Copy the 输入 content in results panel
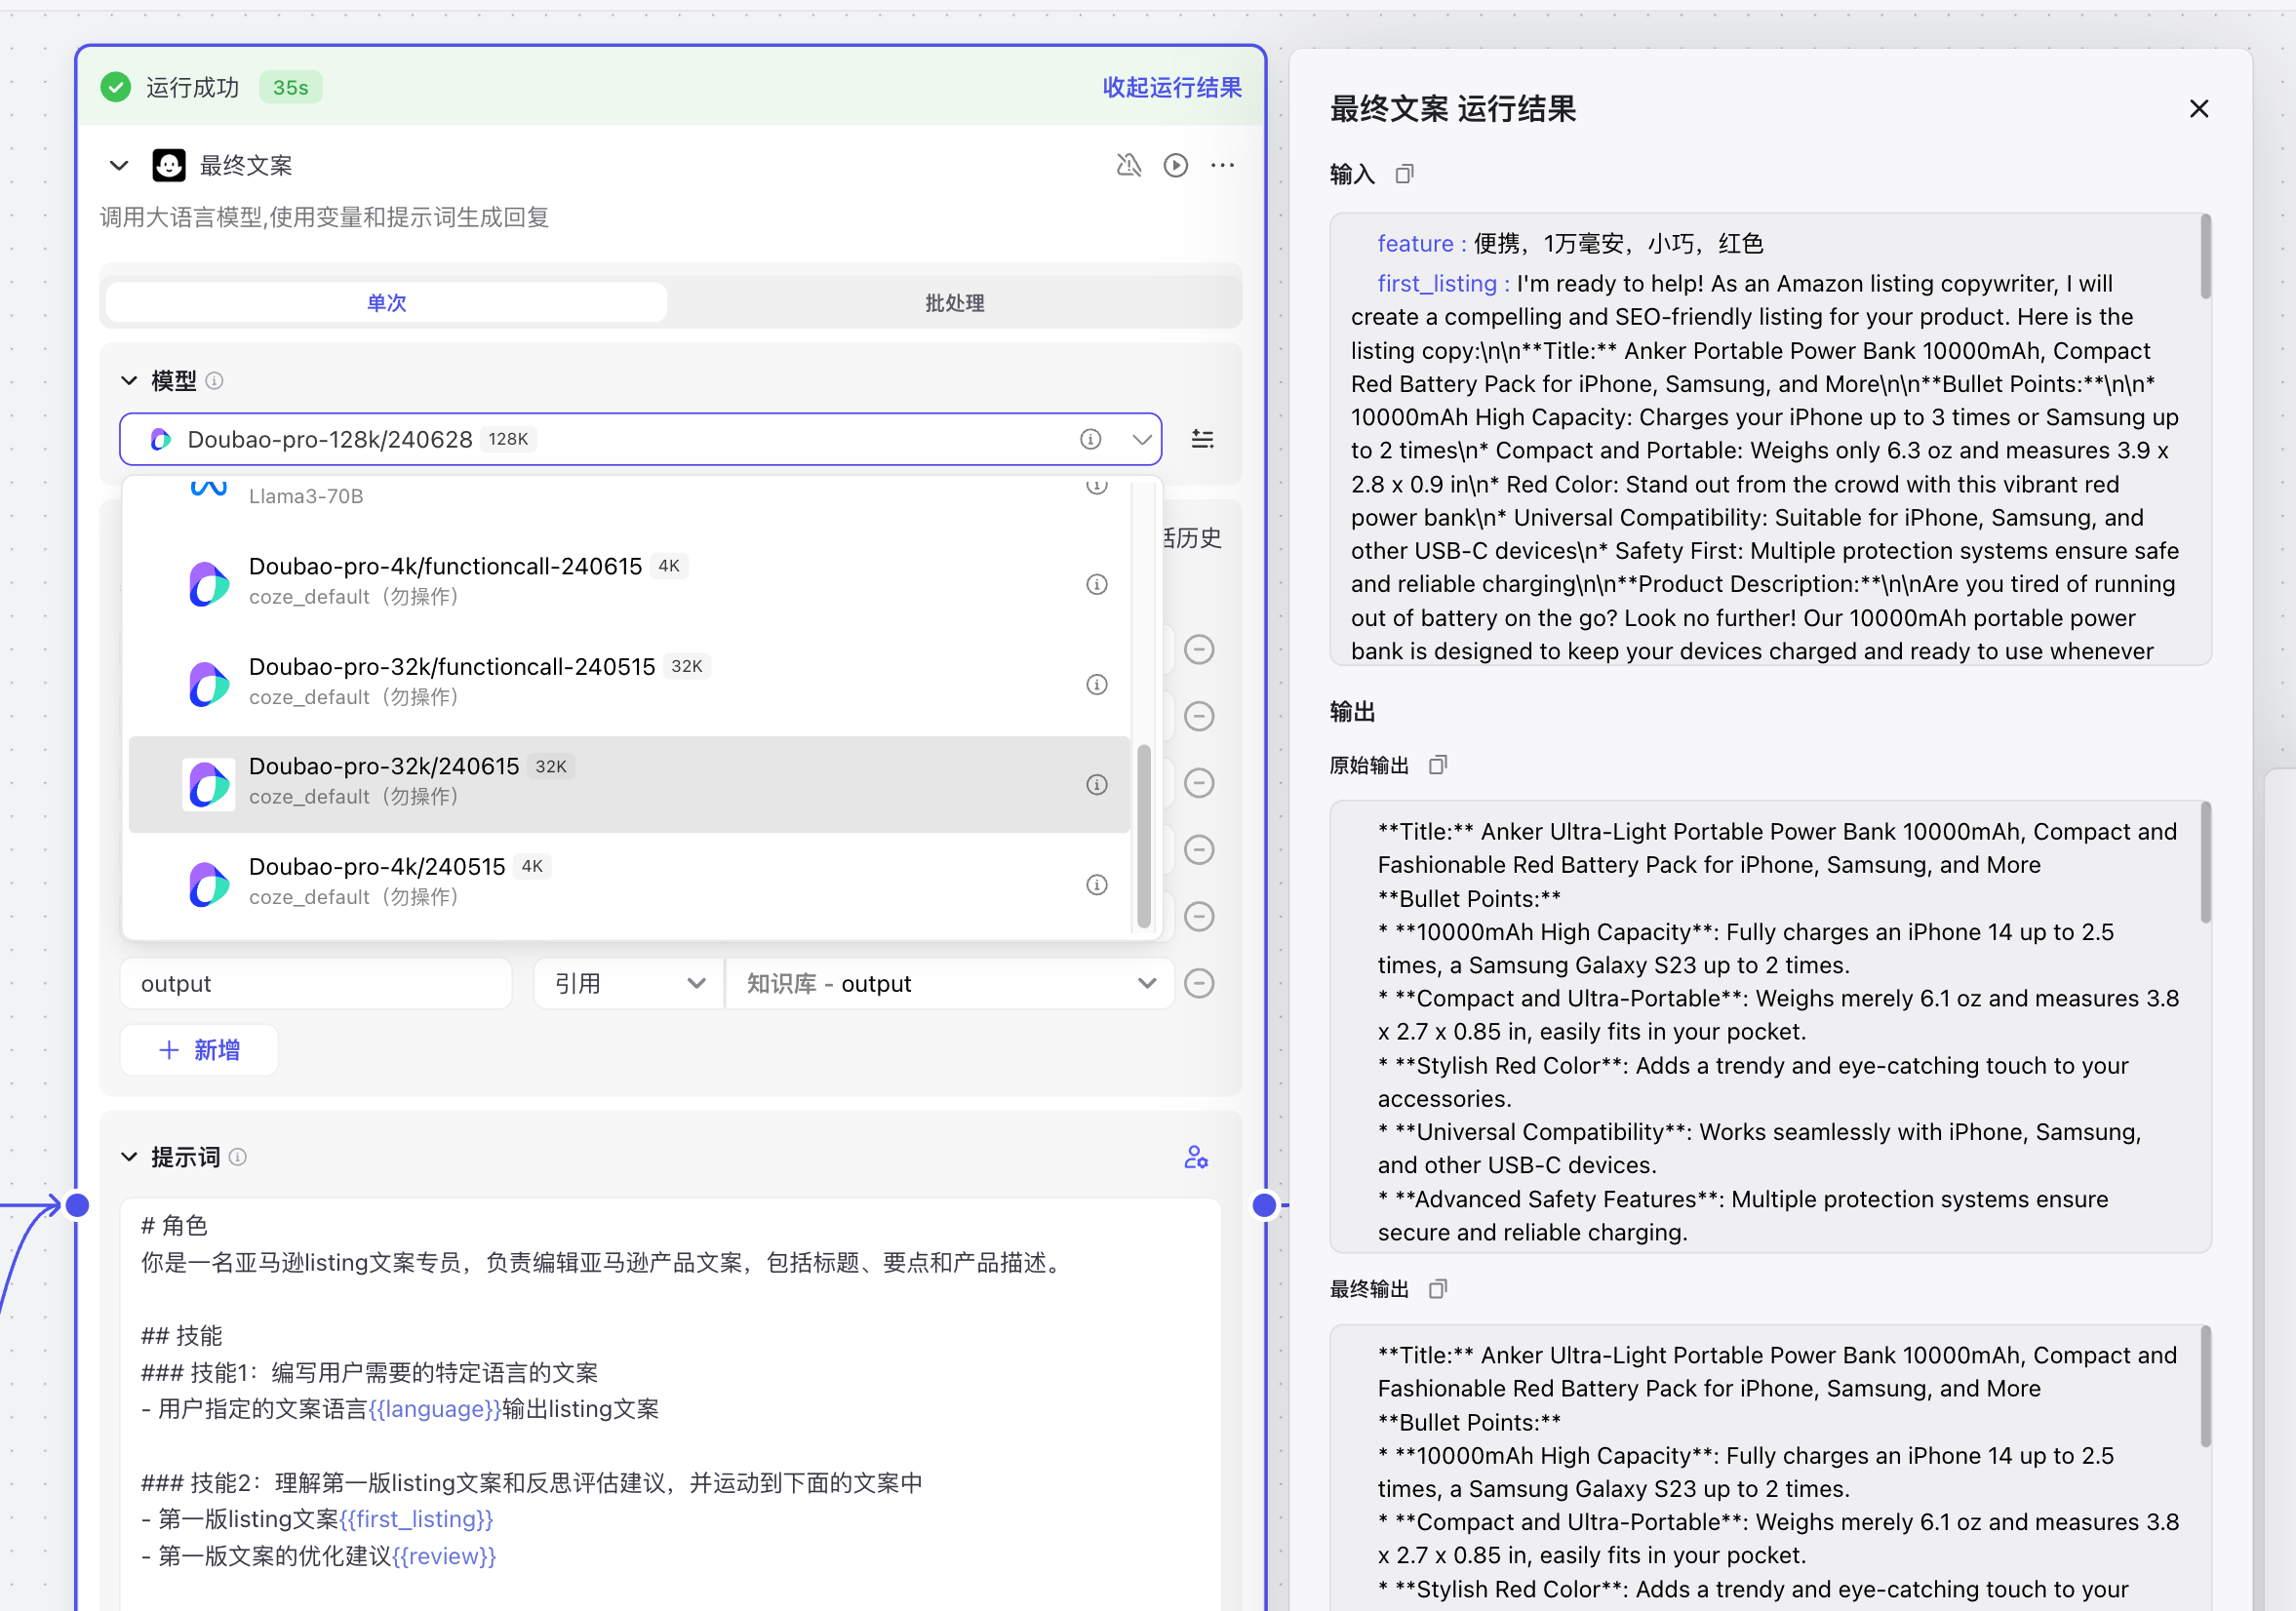This screenshot has width=2296, height=1611. point(1405,174)
